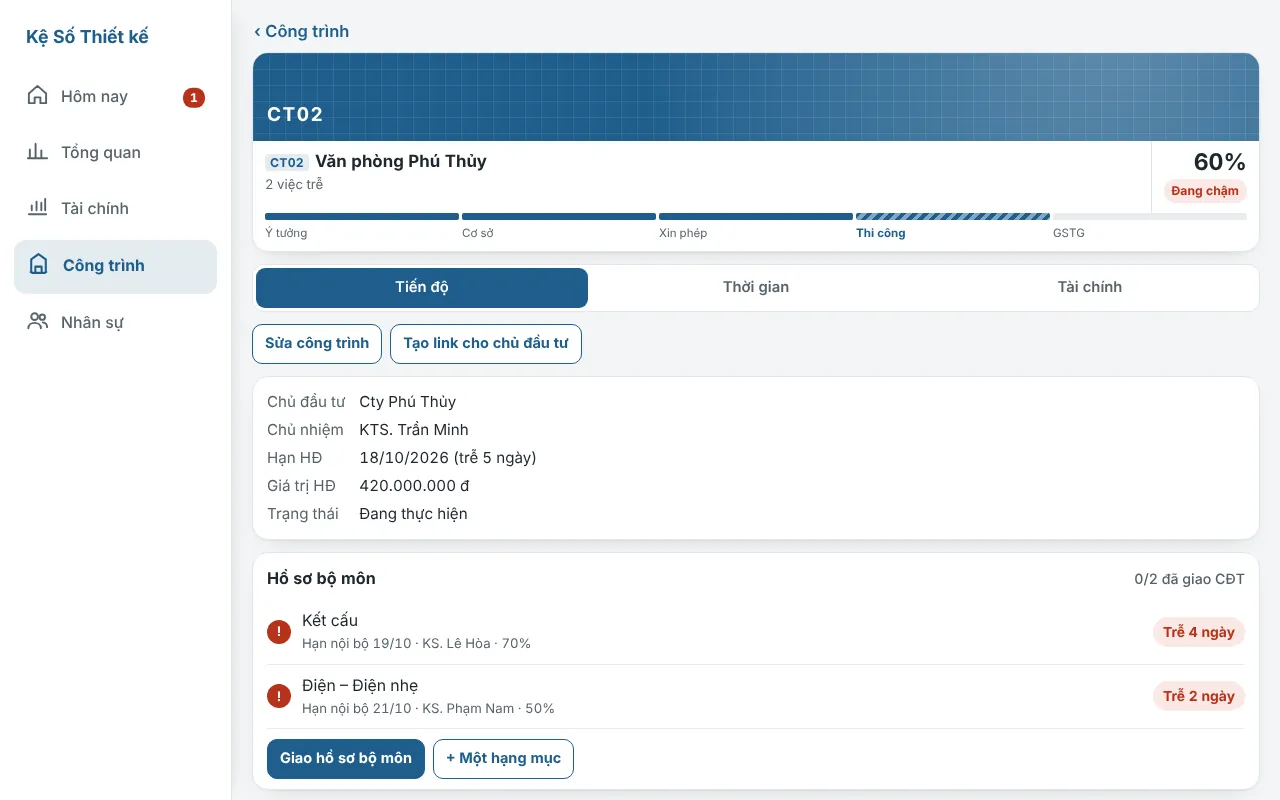Select the Tiến độ tab
Image resolution: width=1280 pixels, height=800 pixels.
tap(422, 288)
